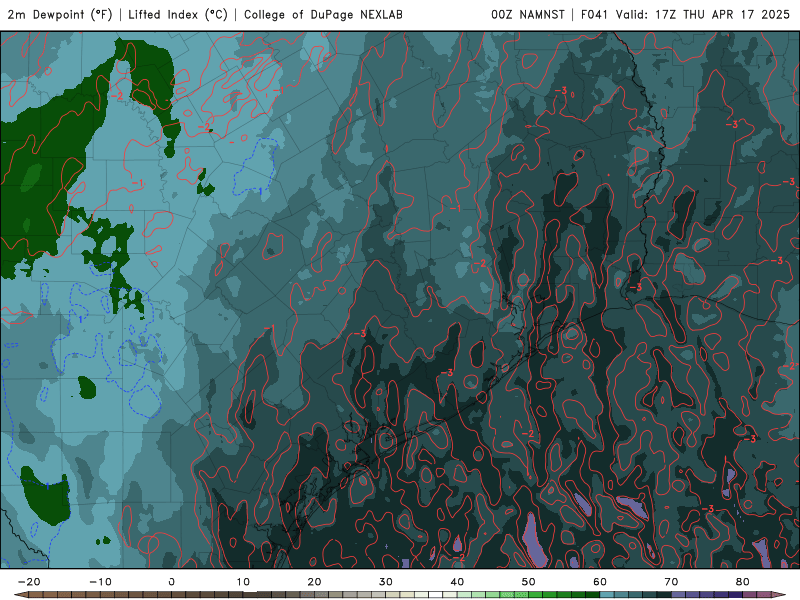Viewport: 800px width, 600px height.
Task: Click the 0 label on the color scale
Action: (172, 582)
